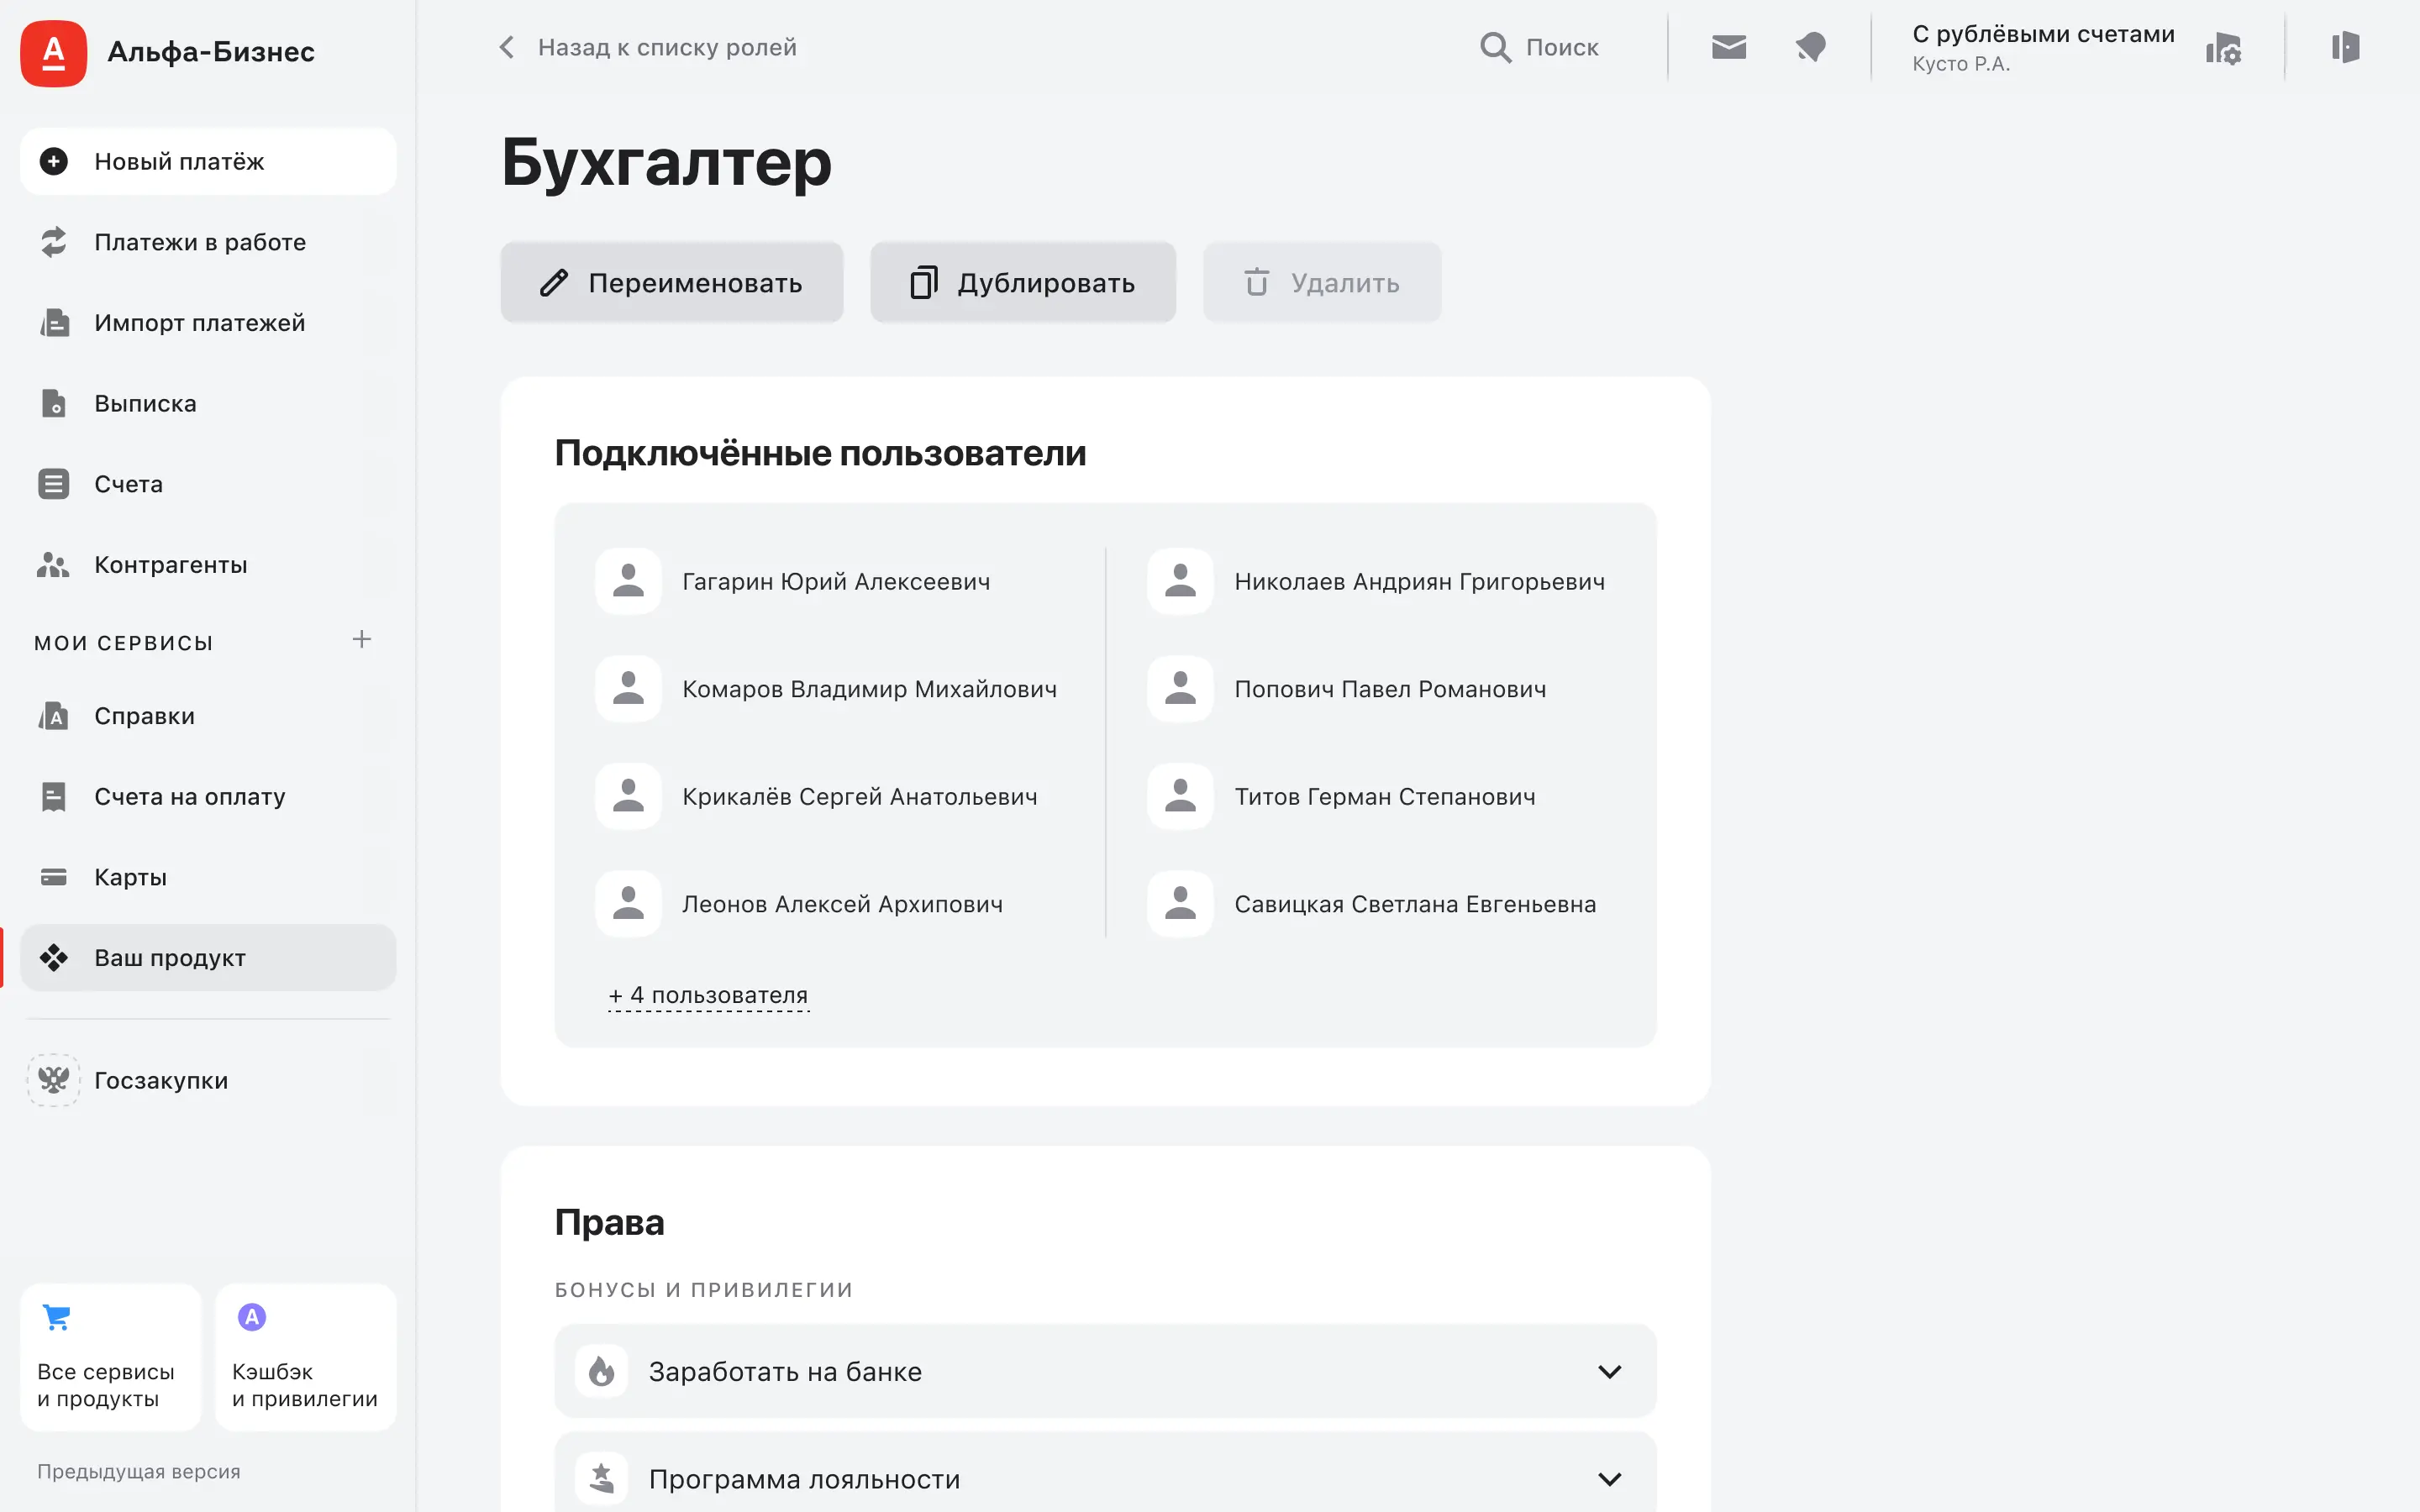Open Кэшбэк и привилегии tile
2420x1512 pixels.
coord(305,1356)
